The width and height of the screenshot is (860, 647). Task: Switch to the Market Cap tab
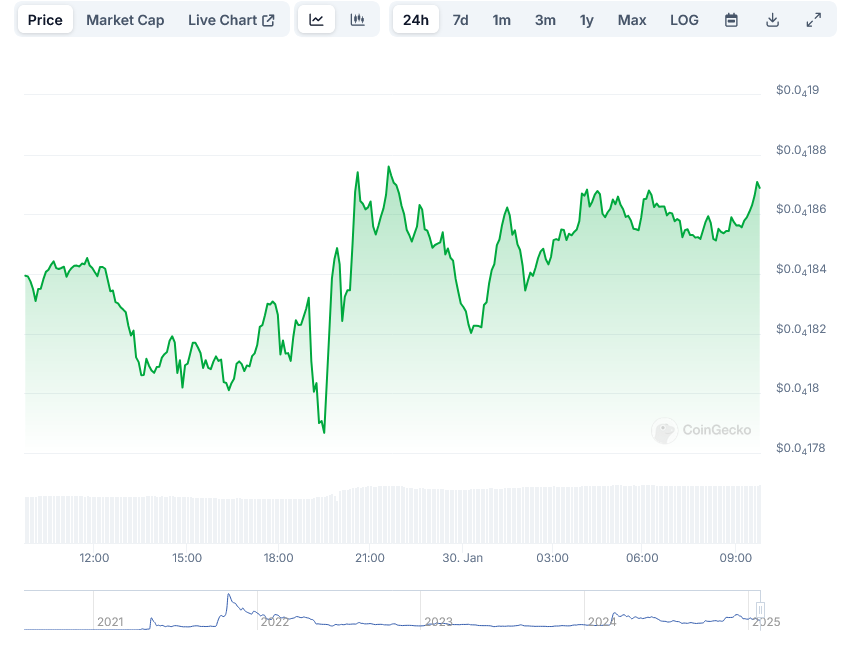pyautogui.click(x=125, y=20)
